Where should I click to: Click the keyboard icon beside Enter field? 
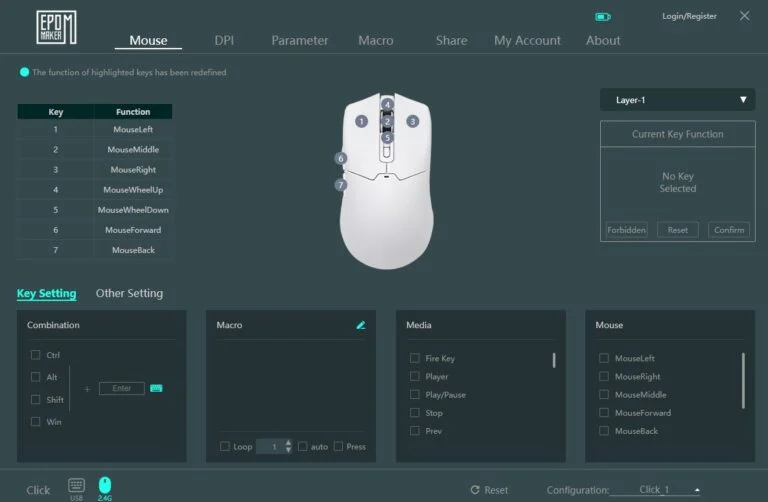pyautogui.click(x=156, y=388)
